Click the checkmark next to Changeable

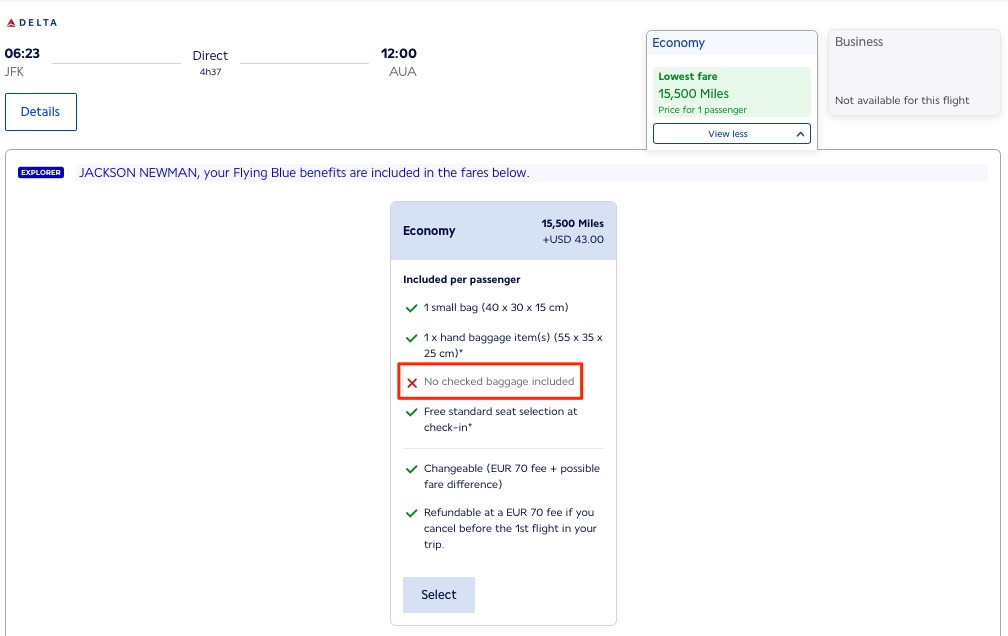coord(411,469)
